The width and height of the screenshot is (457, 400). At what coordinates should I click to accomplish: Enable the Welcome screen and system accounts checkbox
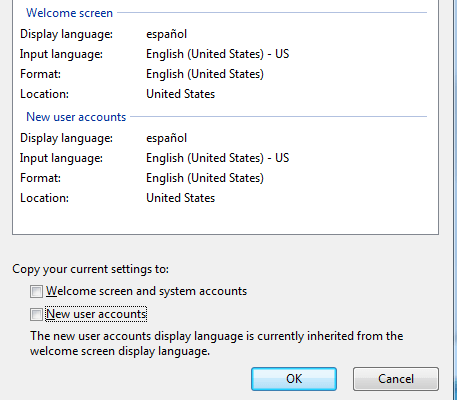(36, 291)
